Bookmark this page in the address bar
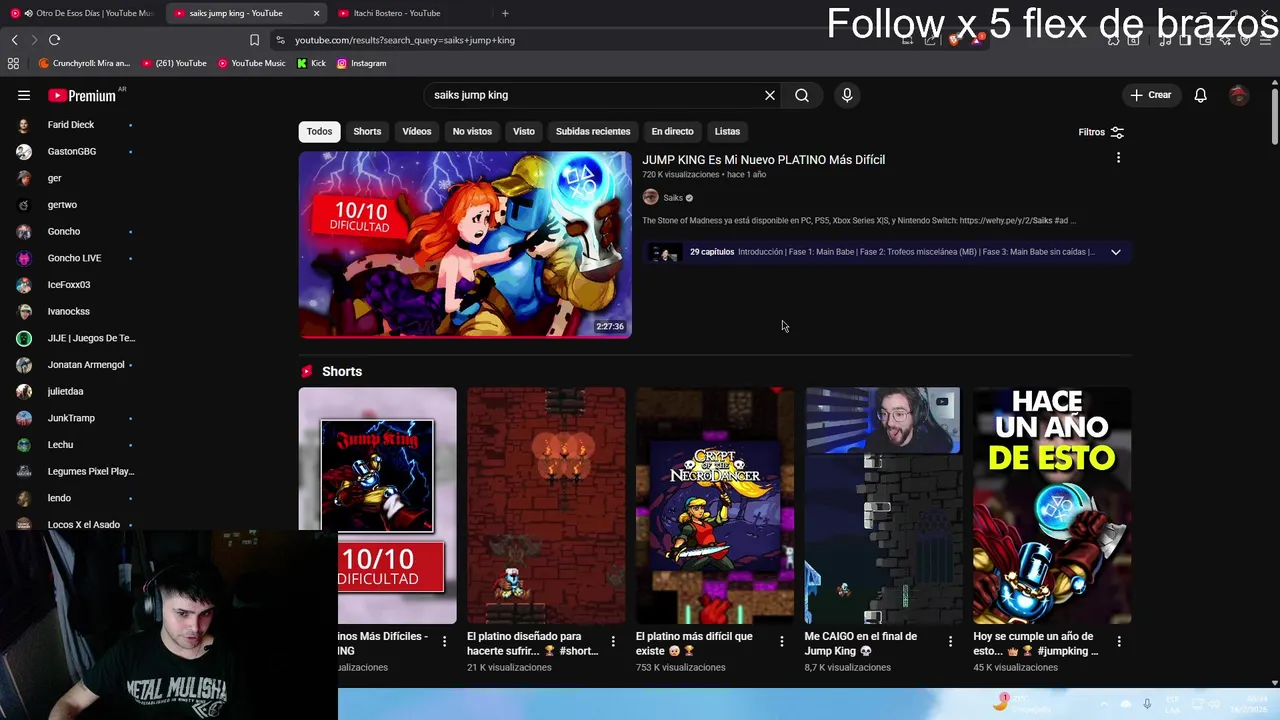 point(254,40)
